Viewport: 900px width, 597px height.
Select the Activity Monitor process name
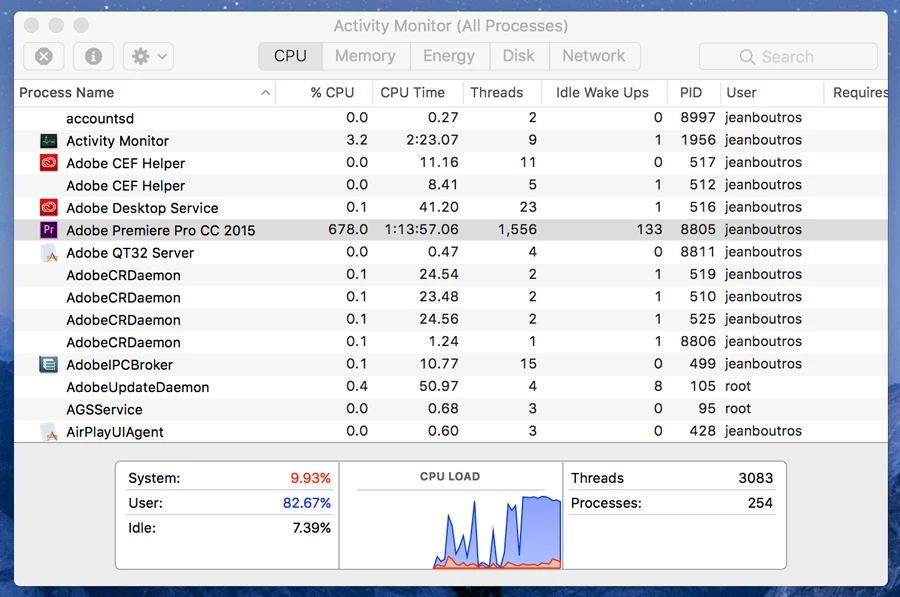coord(118,141)
